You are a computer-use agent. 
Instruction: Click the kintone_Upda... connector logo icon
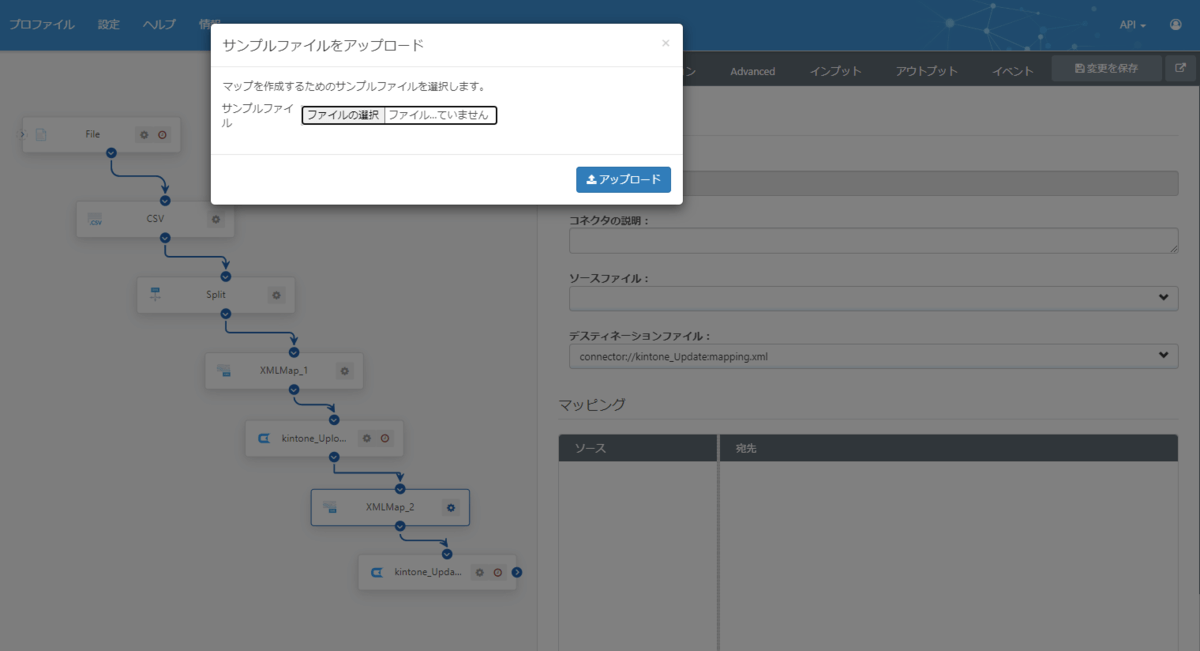tap(377, 573)
